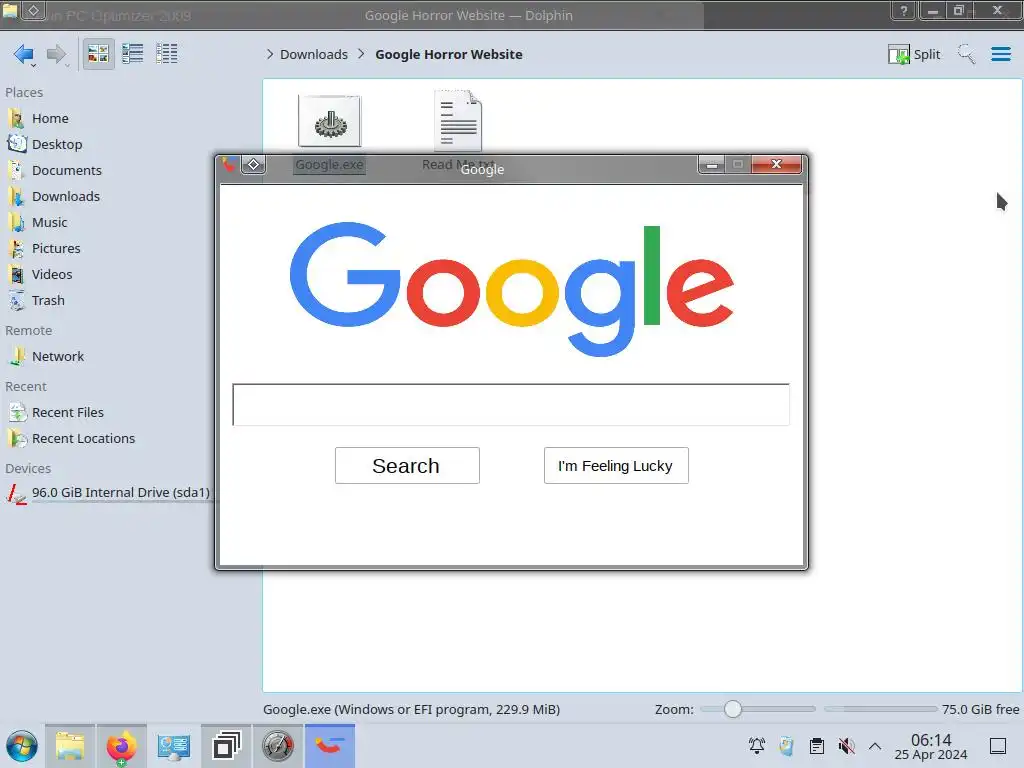The image size is (1024, 768).
Task: Click the muted volume tray icon
Action: coord(846,746)
